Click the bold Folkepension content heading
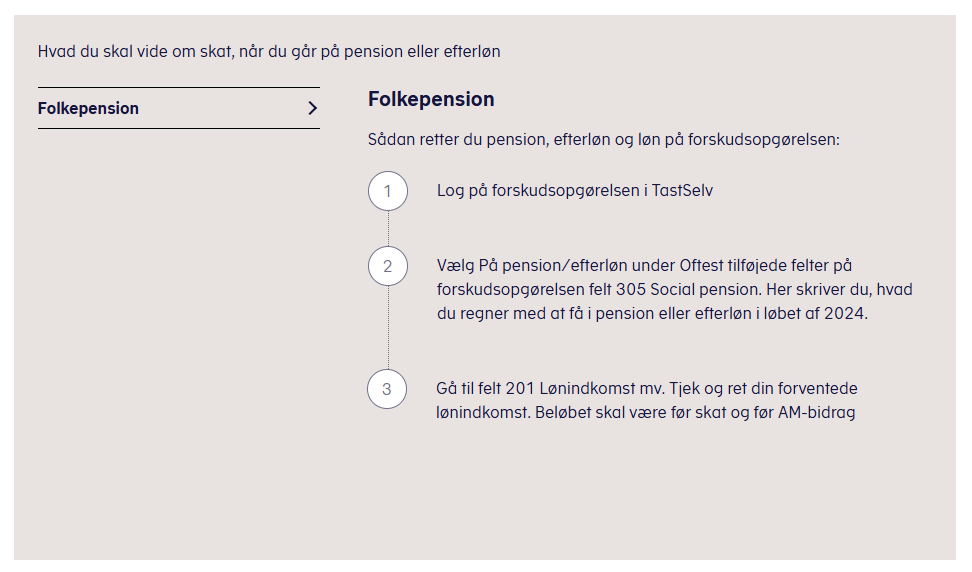 (431, 99)
